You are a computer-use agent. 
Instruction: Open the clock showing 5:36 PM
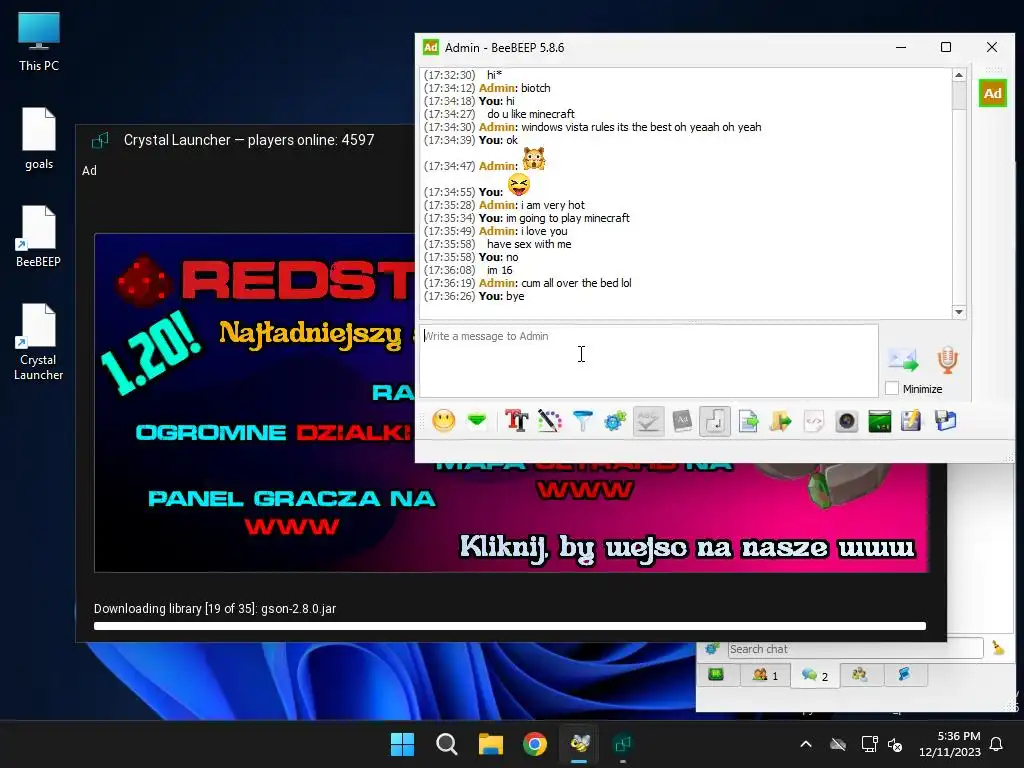click(950, 744)
